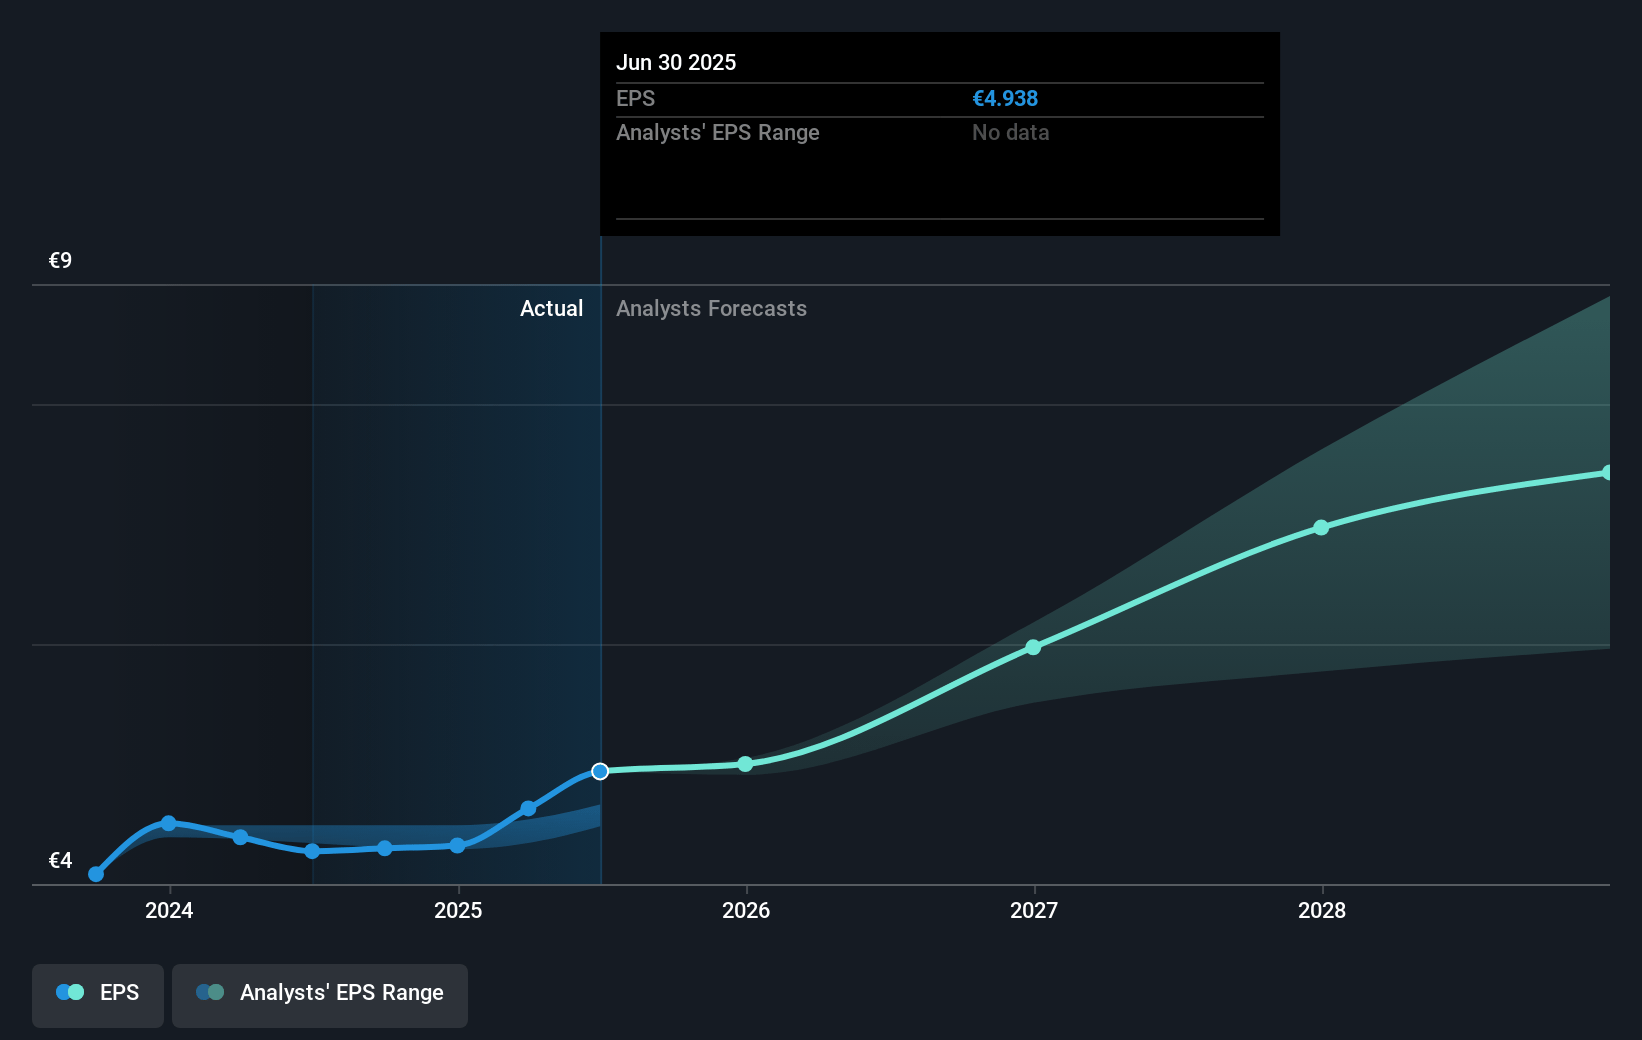Click the Analysts Forecasts section label

pyautogui.click(x=711, y=309)
